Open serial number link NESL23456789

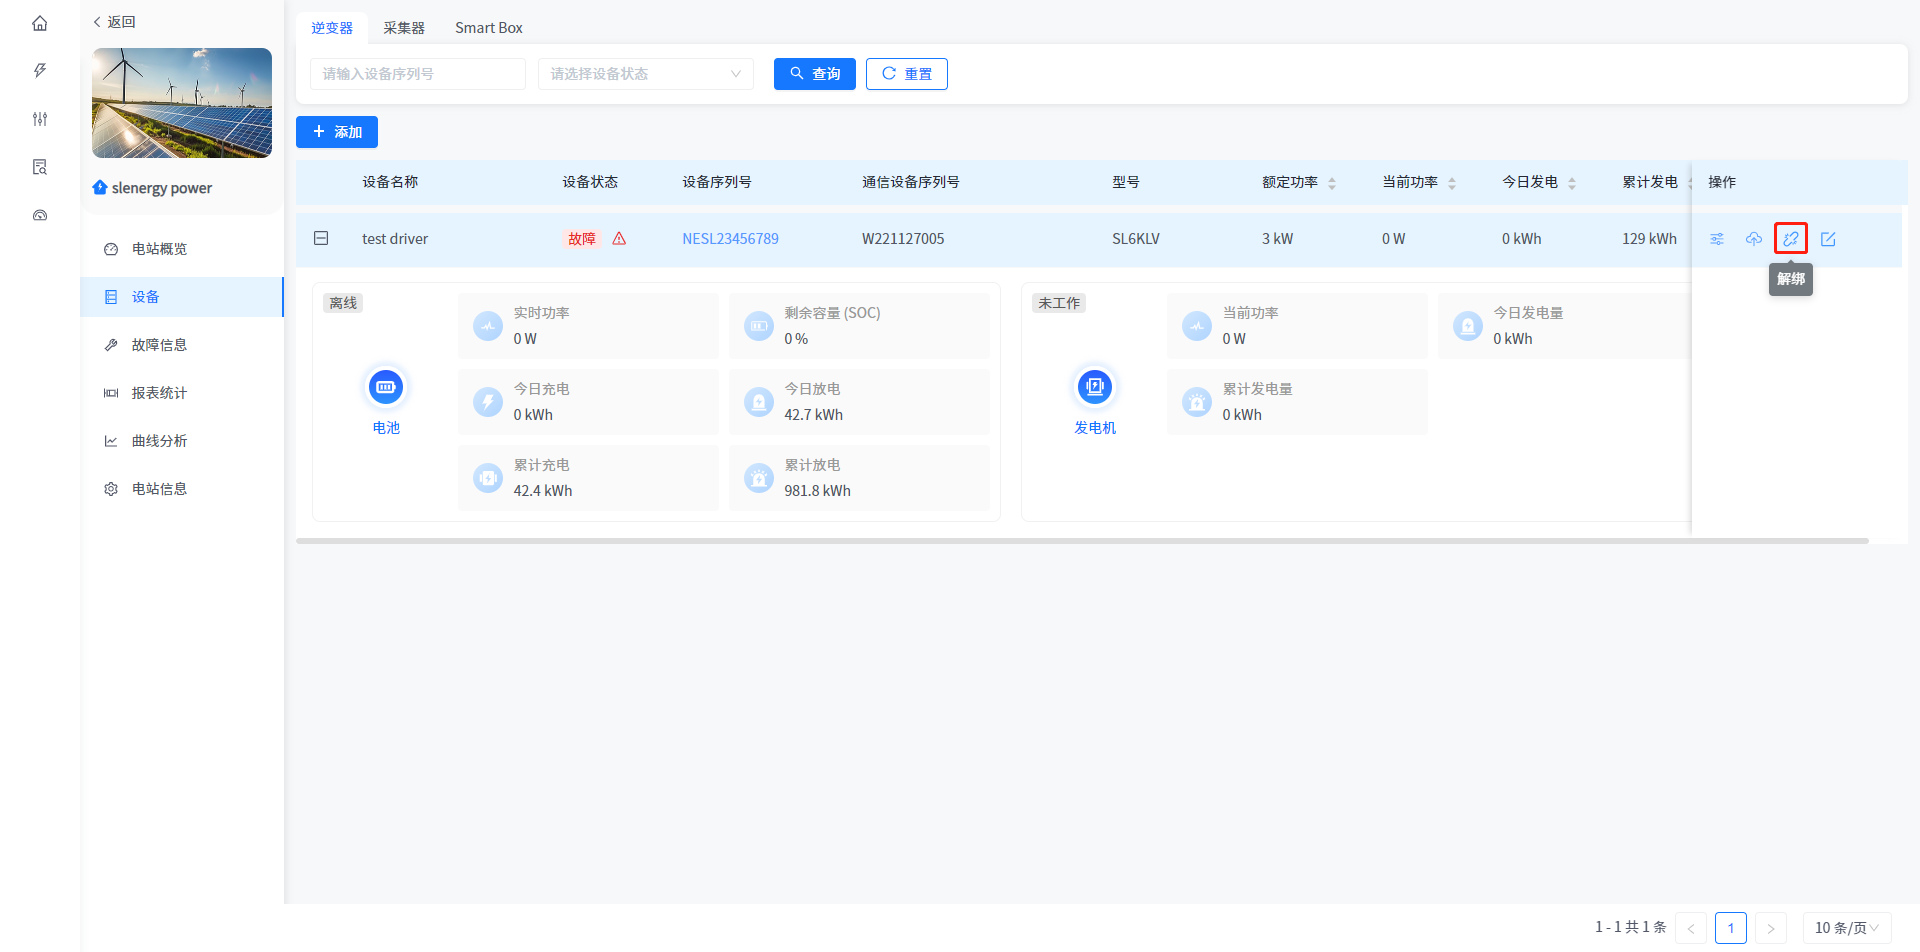click(x=730, y=239)
